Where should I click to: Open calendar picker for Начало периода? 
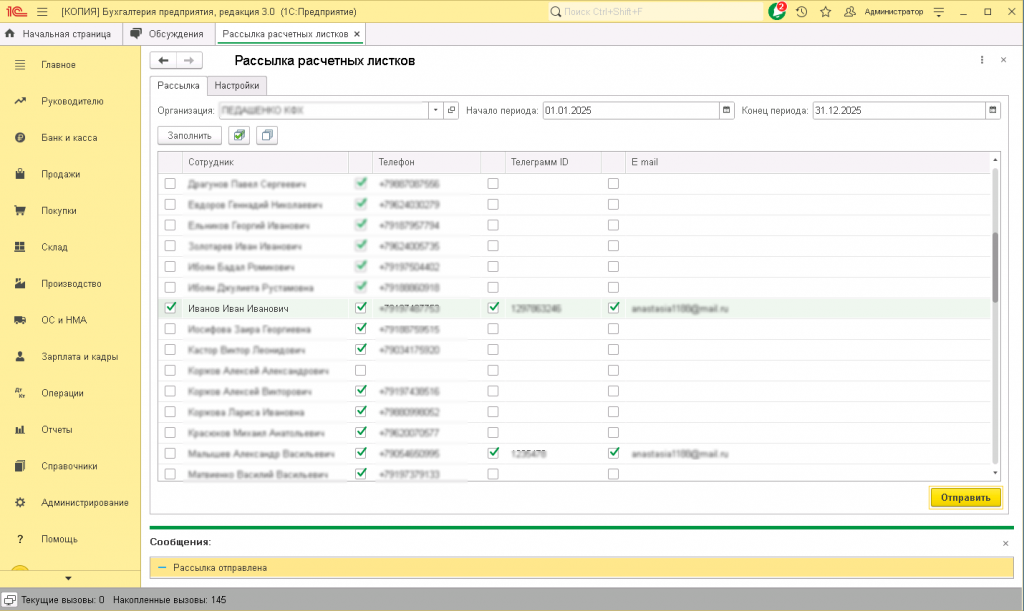click(726, 110)
